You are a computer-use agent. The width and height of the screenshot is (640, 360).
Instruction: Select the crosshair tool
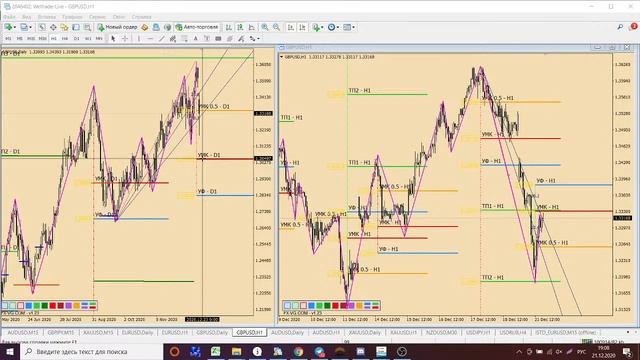125,39
